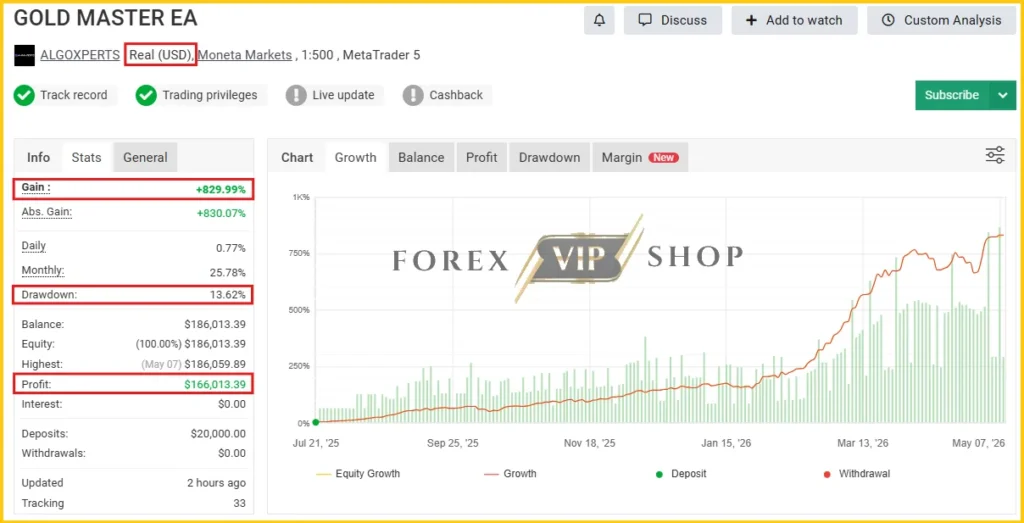Expand the Subscribe dropdown arrow
1024x523 pixels.
pos(1003,95)
